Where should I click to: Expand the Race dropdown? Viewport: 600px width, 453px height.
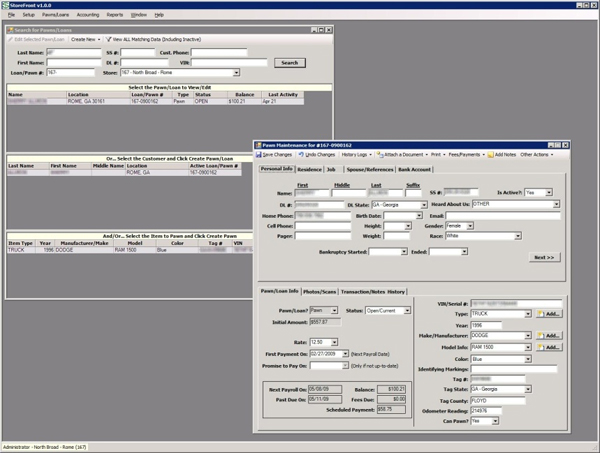pos(518,236)
